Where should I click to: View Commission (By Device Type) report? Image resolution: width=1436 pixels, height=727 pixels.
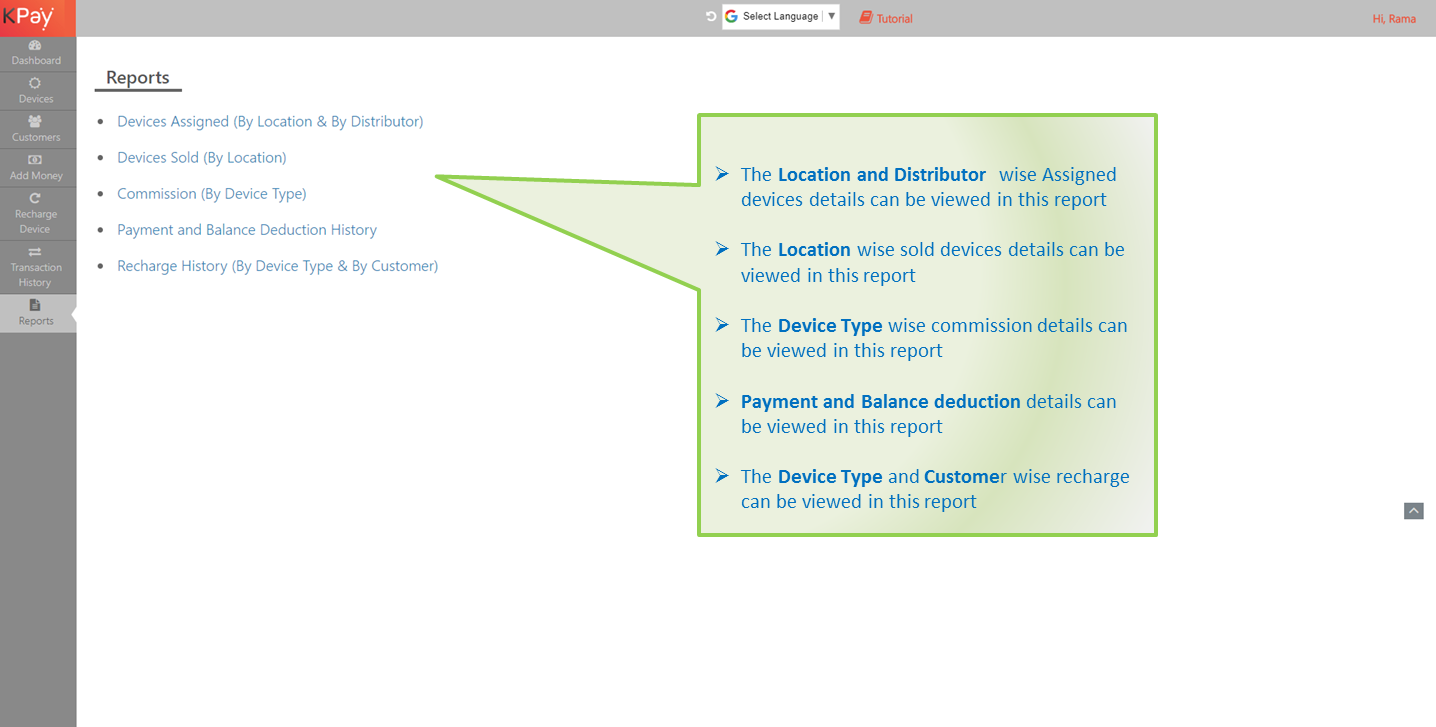coord(211,193)
